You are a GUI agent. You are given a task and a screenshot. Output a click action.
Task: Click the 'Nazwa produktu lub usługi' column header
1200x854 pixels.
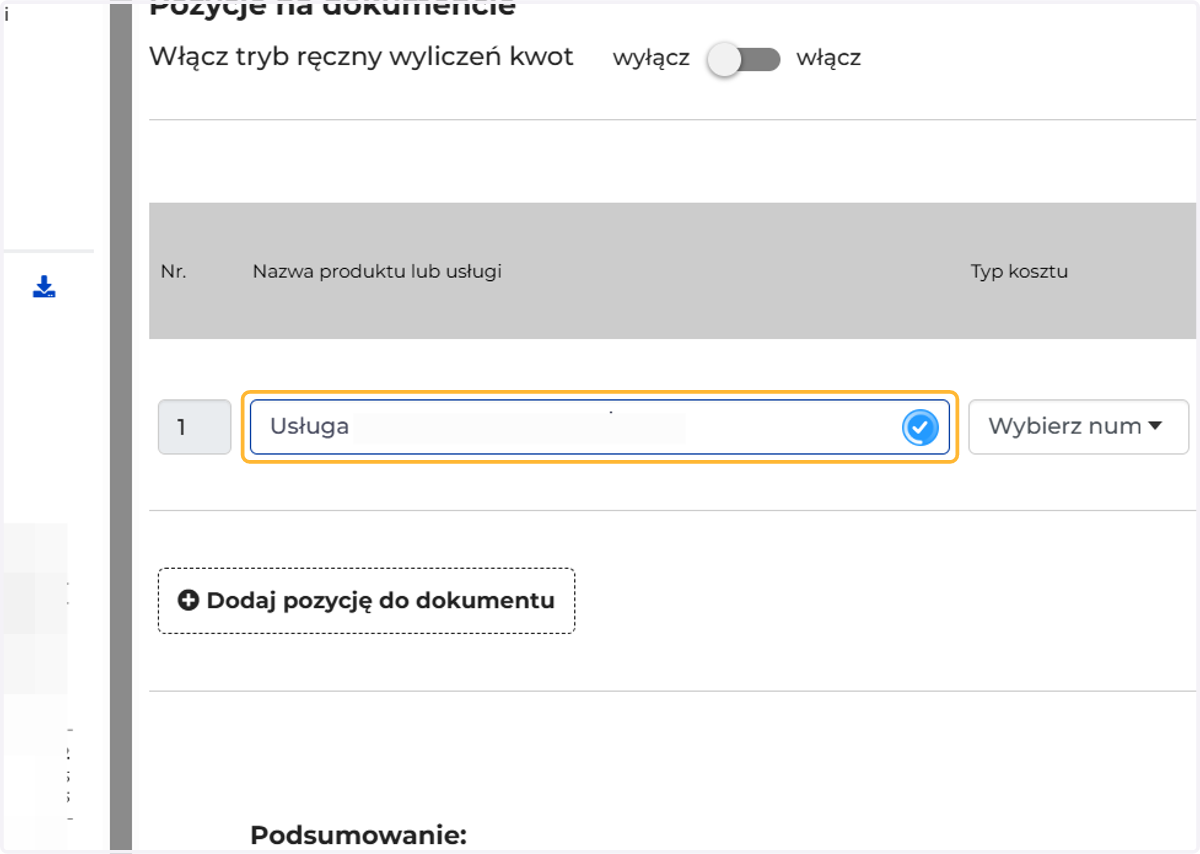[377, 272]
